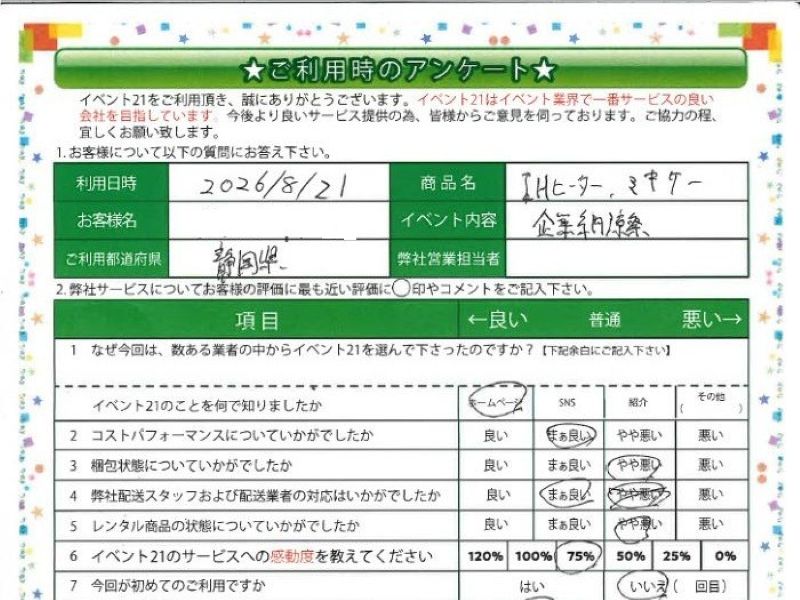Click the blank 弊社営業担当者 entry field

click(627, 259)
